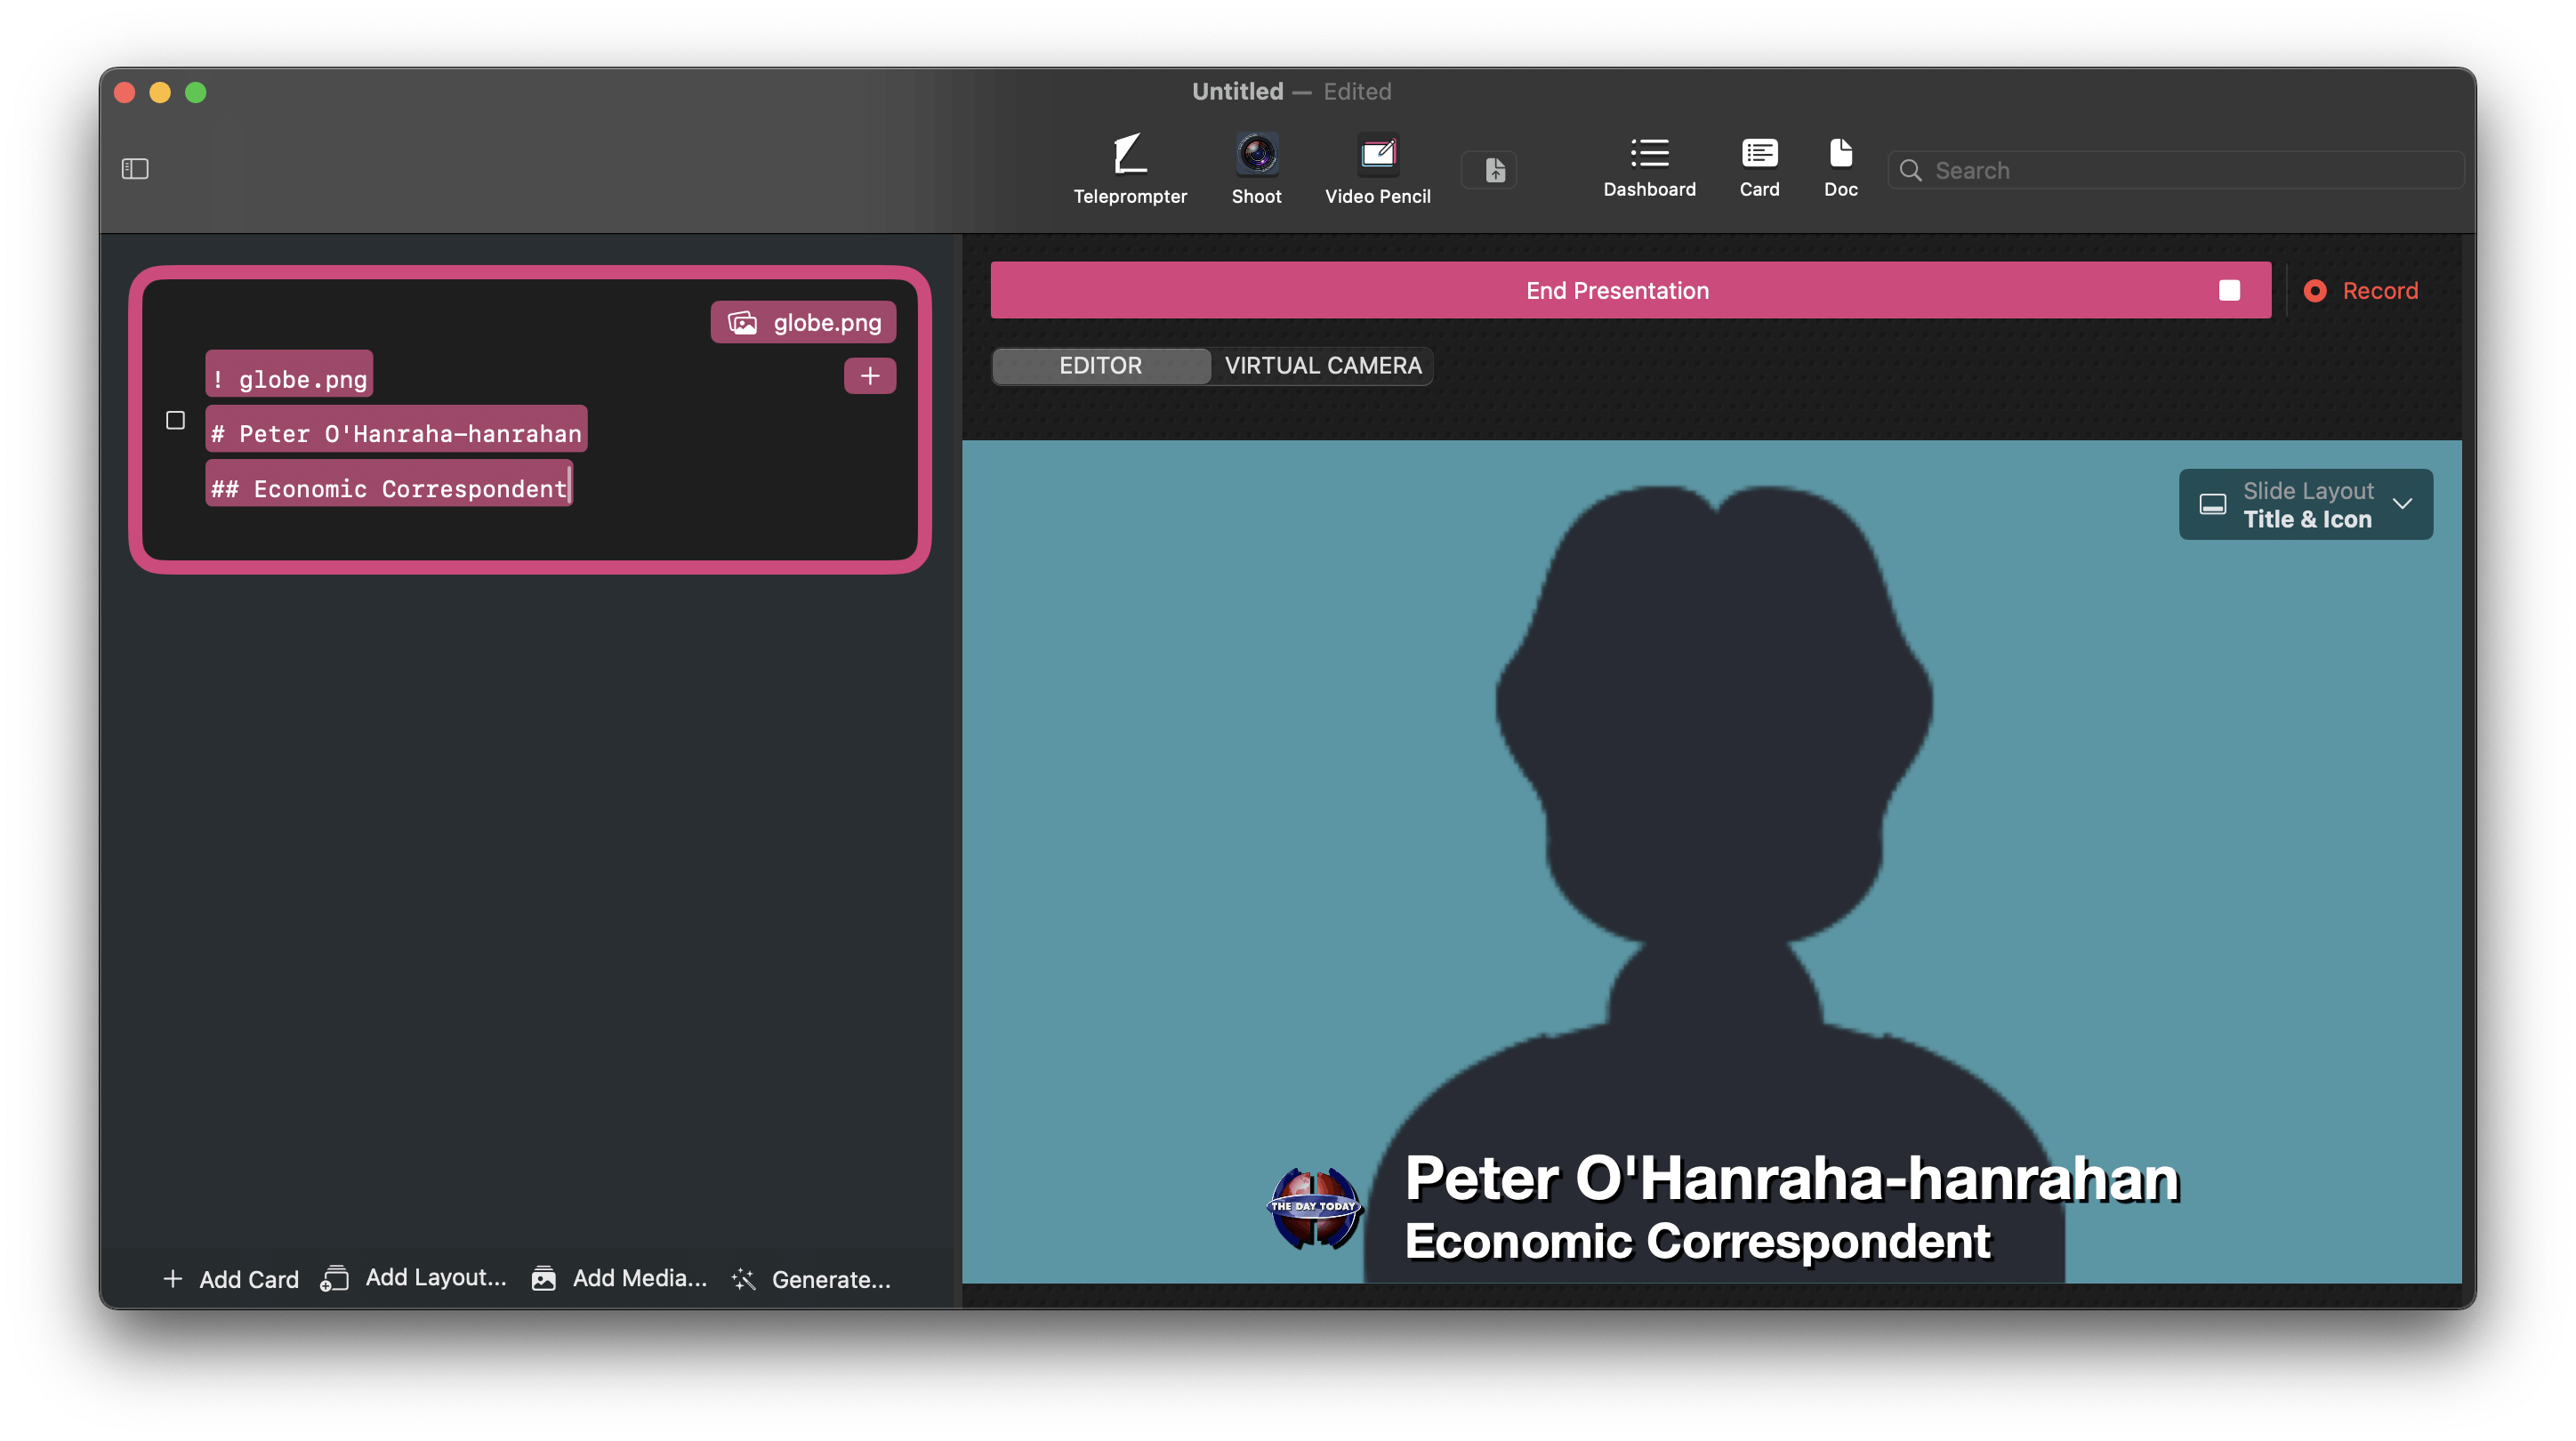Click the white stop square on End Presentation
Viewport: 2576px width, 1441px height.
(2229, 291)
